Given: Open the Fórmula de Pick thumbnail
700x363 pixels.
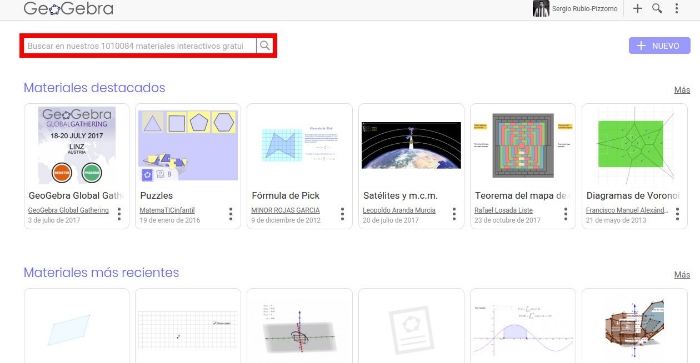Looking at the screenshot, I should point(300,145).
